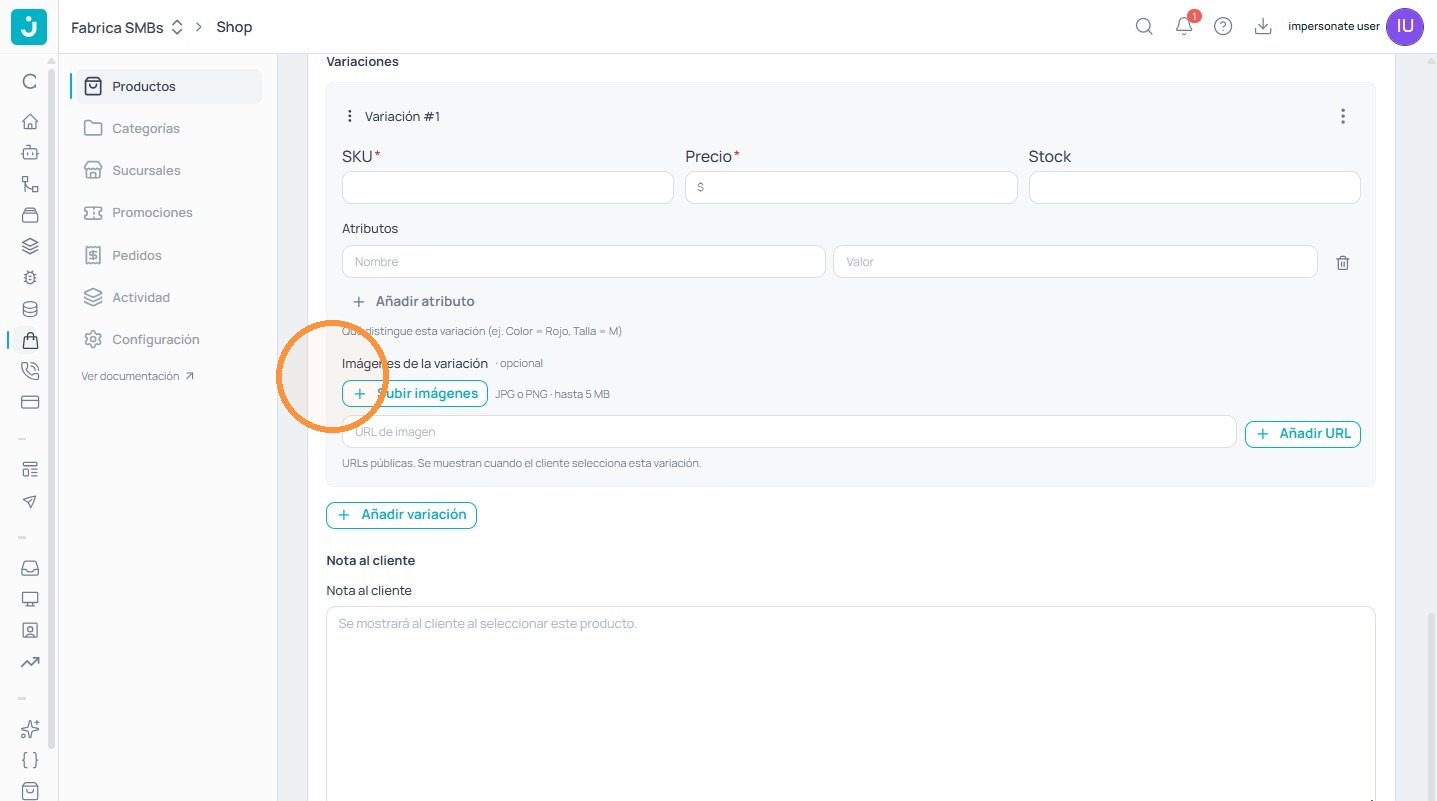Click the help question mark icon
The height and width of the screenshot is (801, 1437).
tap(1223, 27)
